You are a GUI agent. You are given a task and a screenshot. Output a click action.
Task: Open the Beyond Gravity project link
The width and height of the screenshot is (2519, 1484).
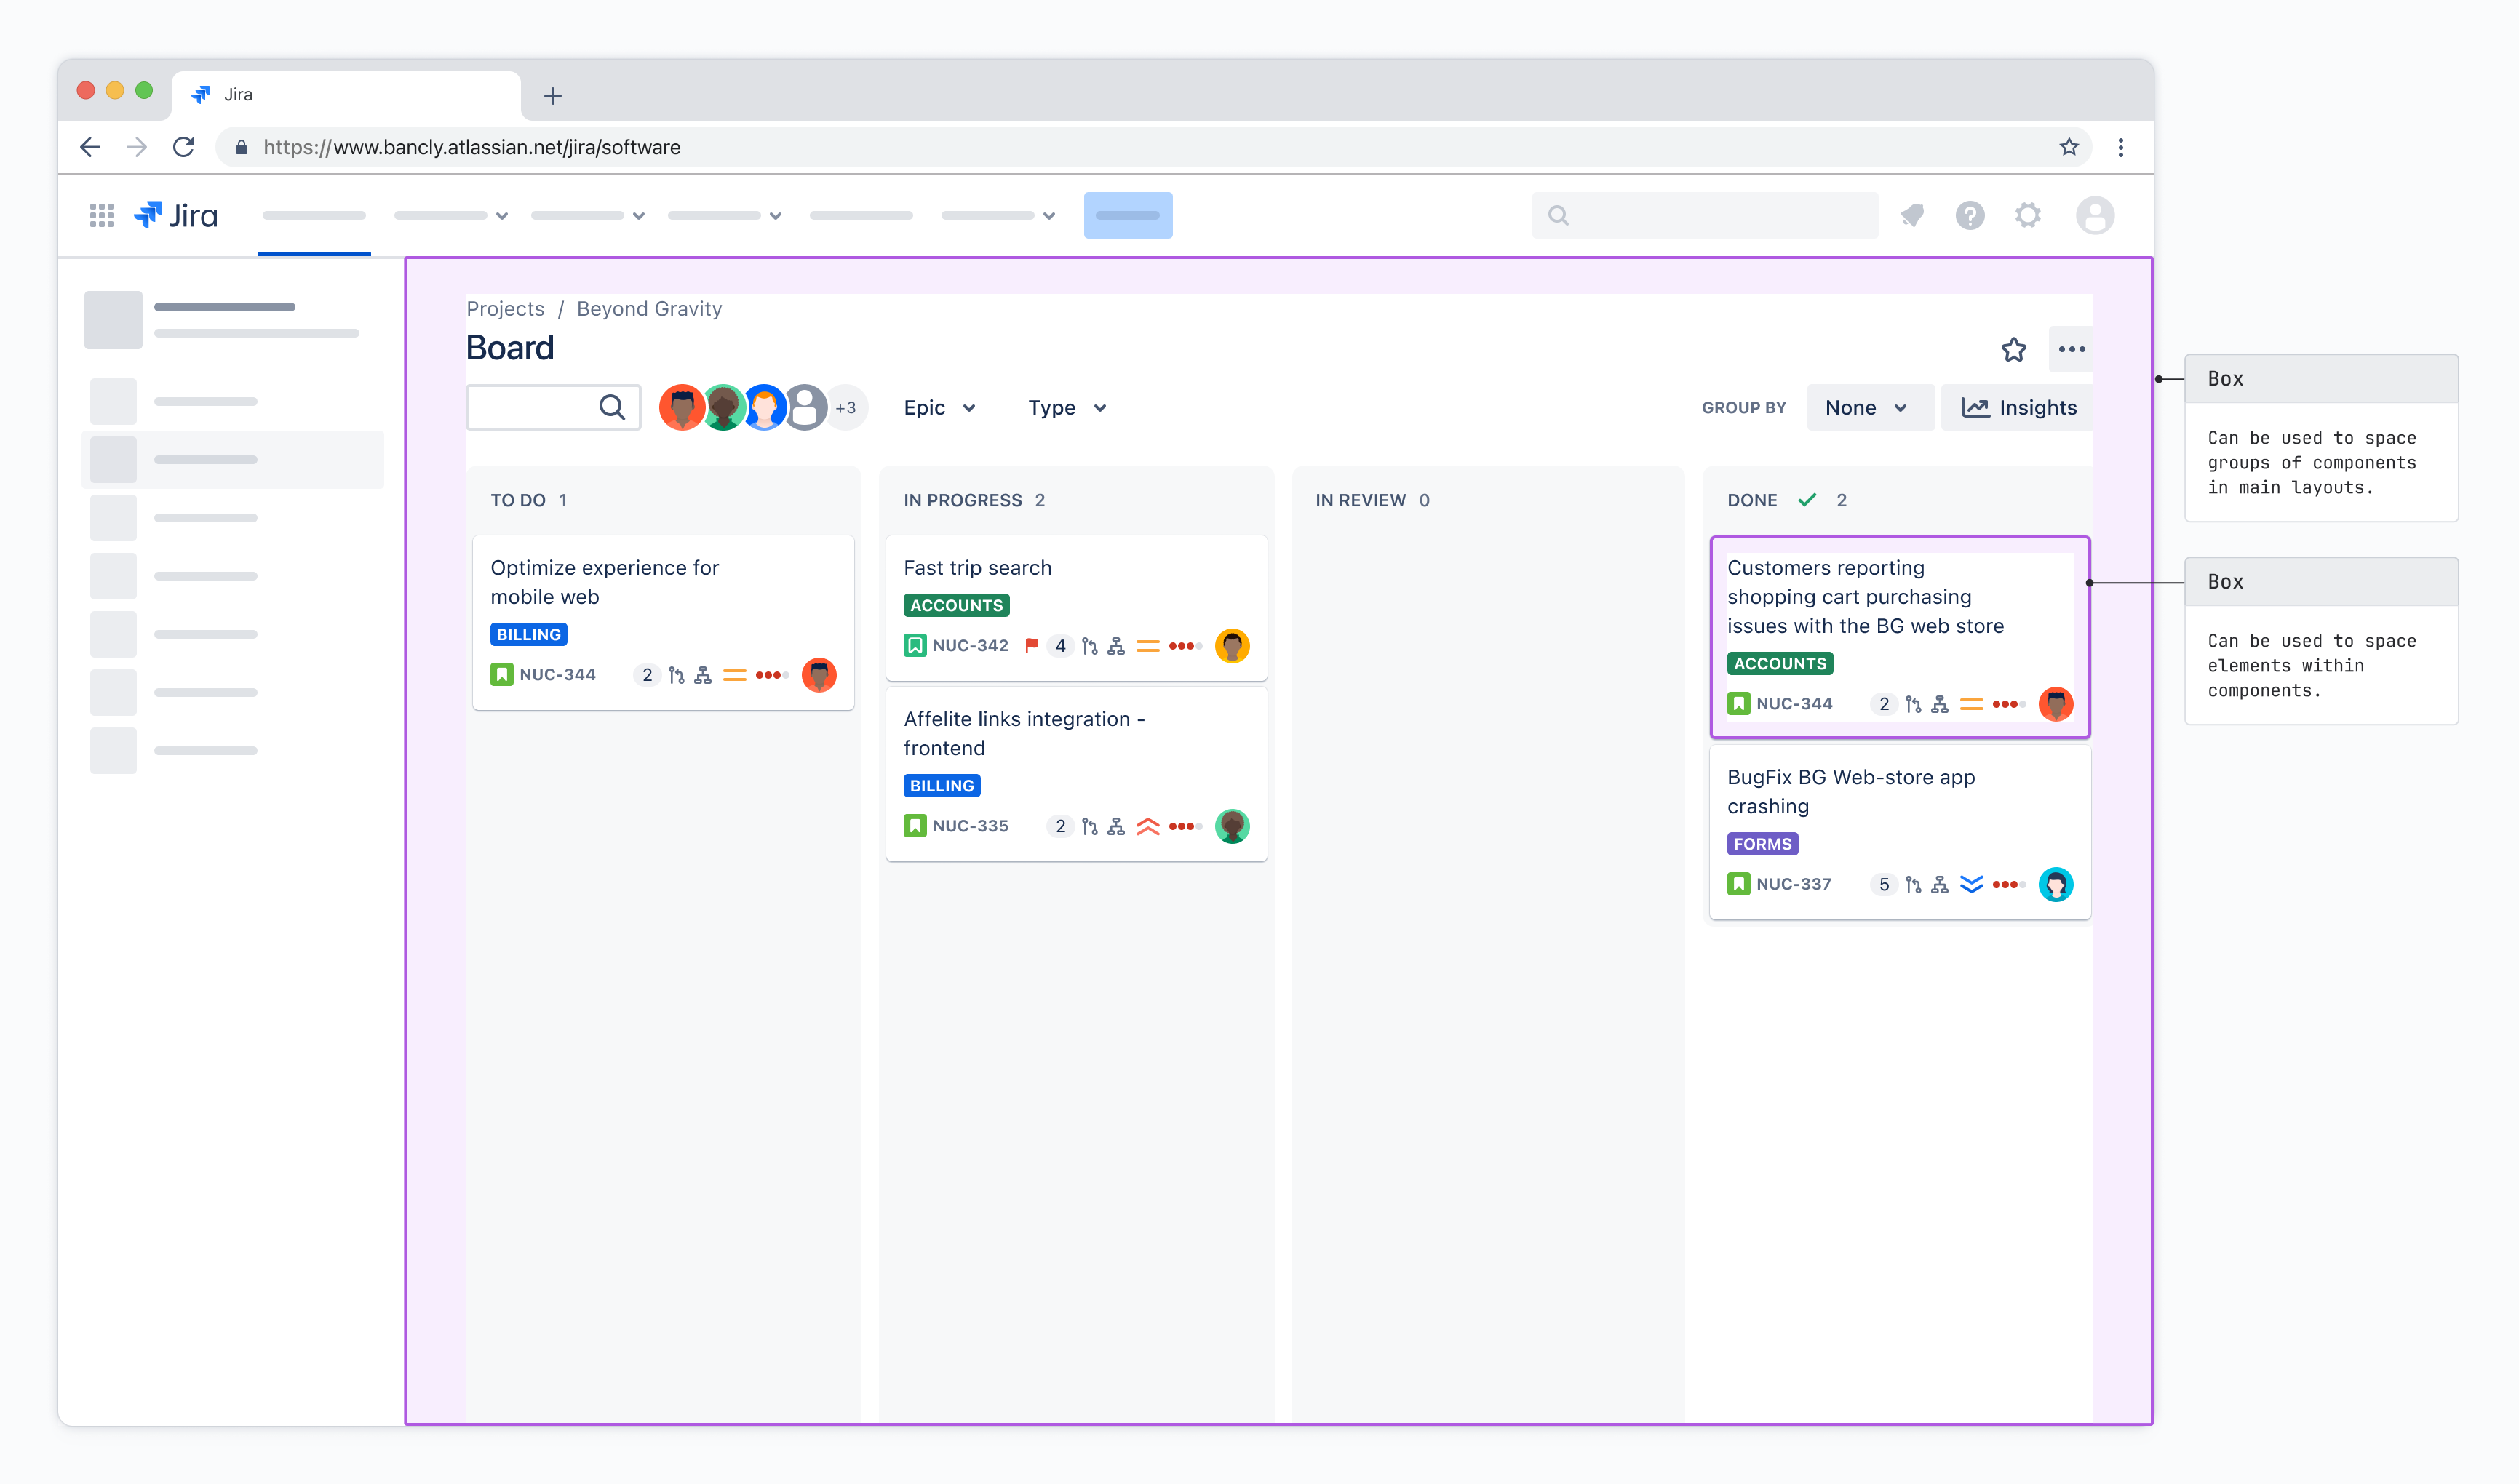(649, 309)
